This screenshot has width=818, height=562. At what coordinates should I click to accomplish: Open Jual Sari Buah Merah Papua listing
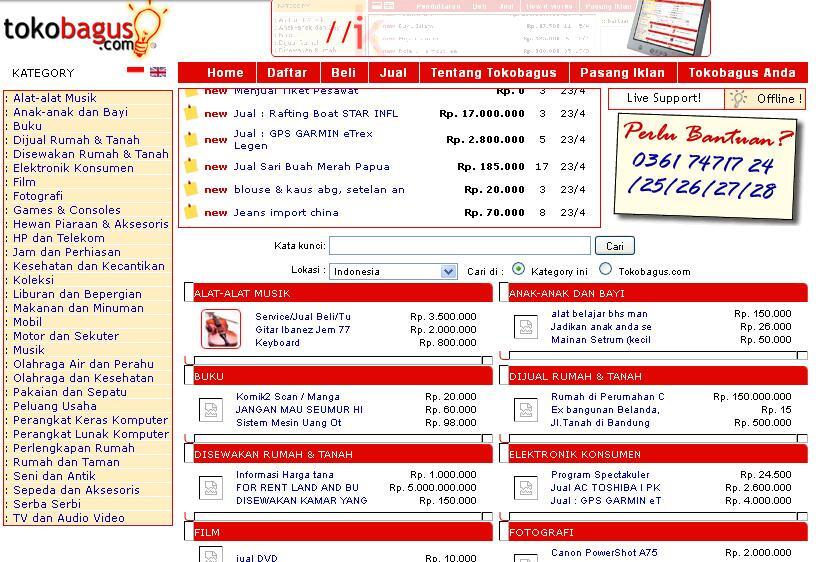(x=311, y=166)
